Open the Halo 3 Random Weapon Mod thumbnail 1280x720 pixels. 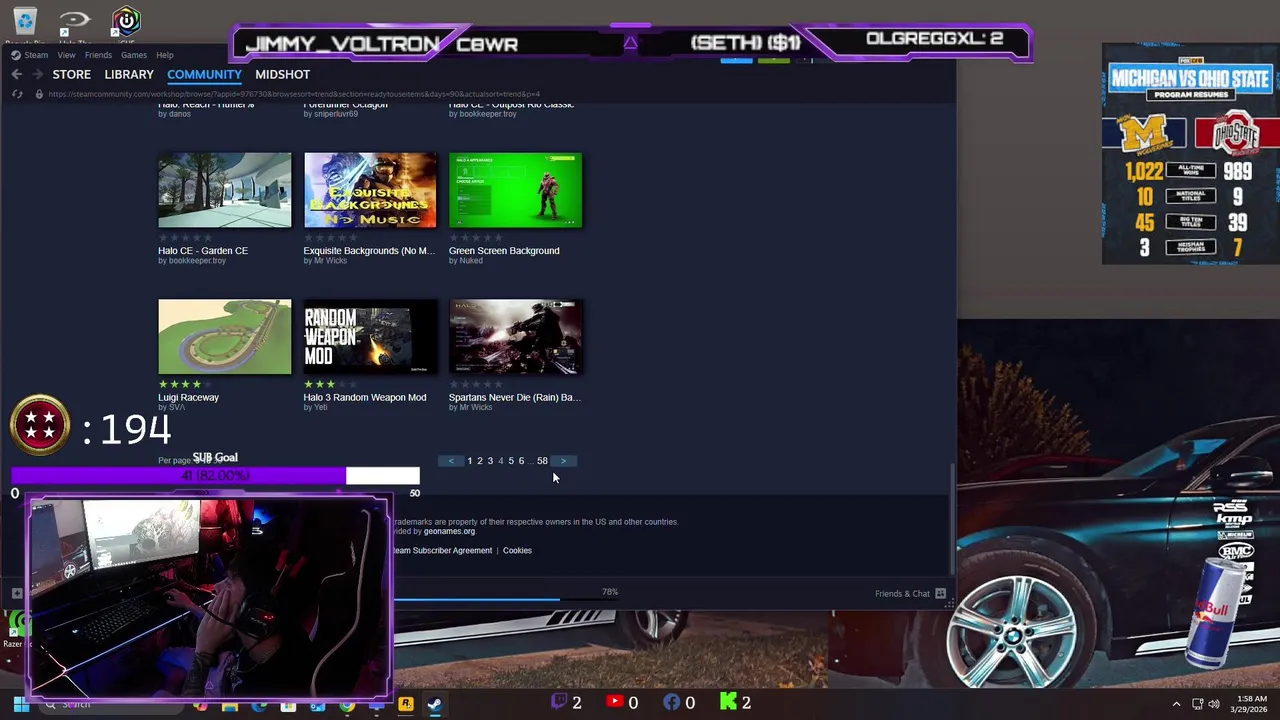pyautogui.click(x=370, y=337)
